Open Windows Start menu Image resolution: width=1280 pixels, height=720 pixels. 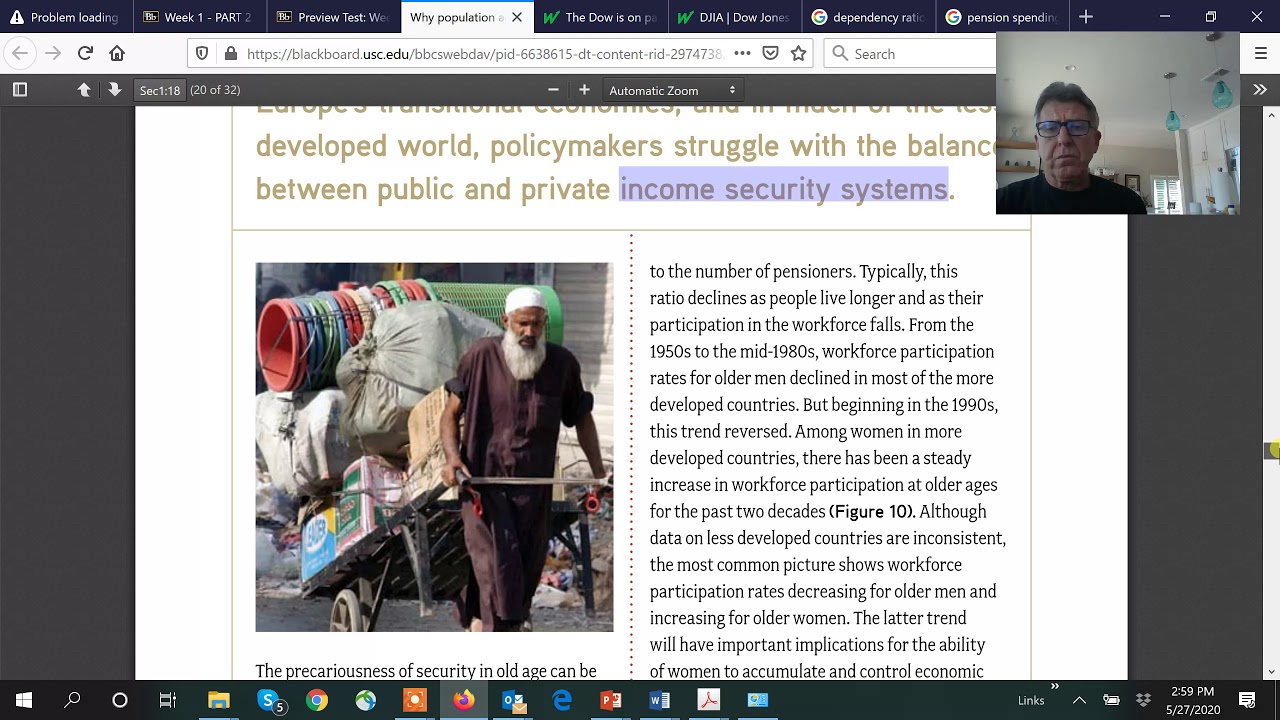24,700
